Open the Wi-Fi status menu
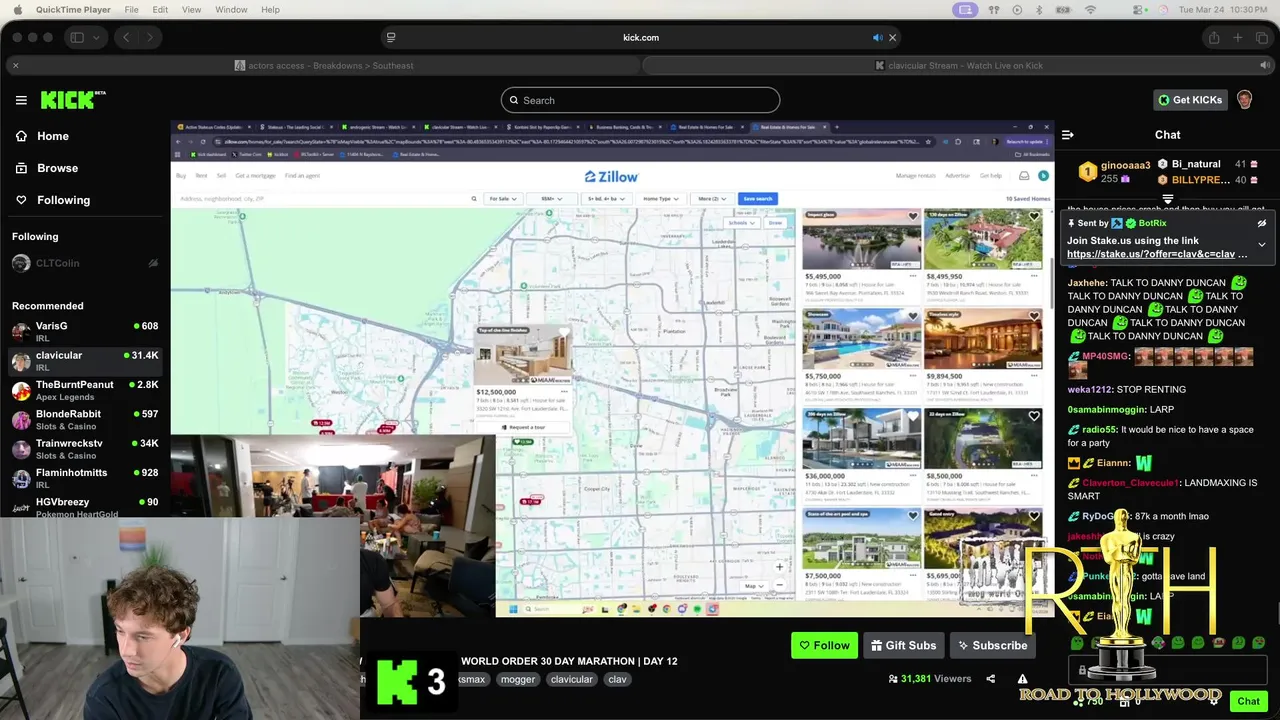The height and width of the screenshot is (720, 1280). pos(1090,10)
